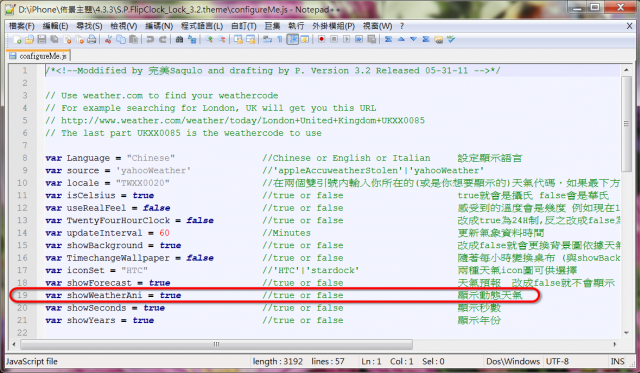Click the blue up-triangle toolbar icon
The width and height of the screenshot is (640, 373).
401,40
